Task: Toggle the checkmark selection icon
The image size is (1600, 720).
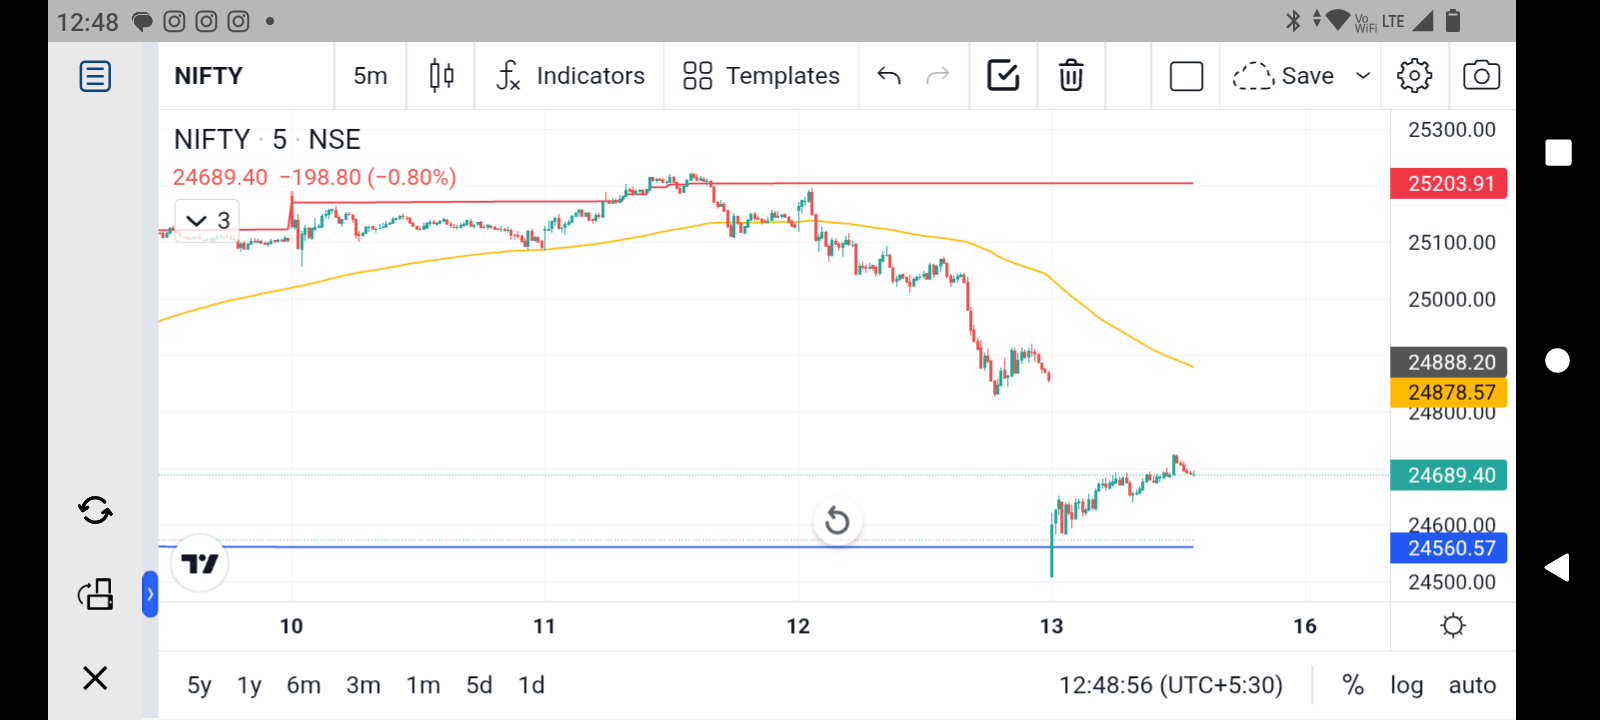Action: 1003,75
